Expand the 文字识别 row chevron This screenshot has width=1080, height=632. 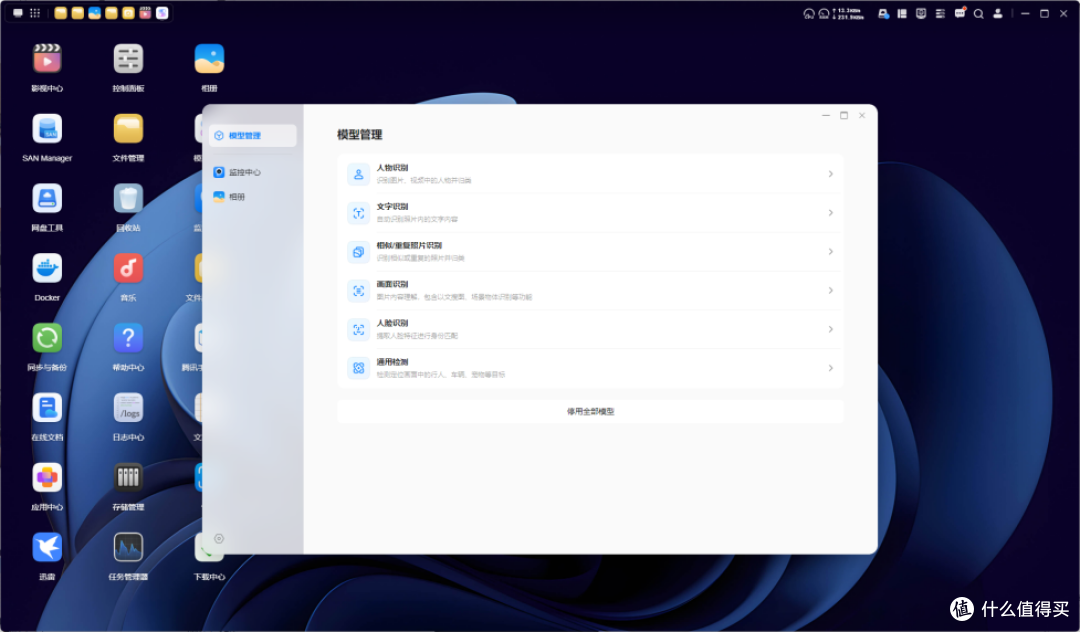tap(831, 213)
